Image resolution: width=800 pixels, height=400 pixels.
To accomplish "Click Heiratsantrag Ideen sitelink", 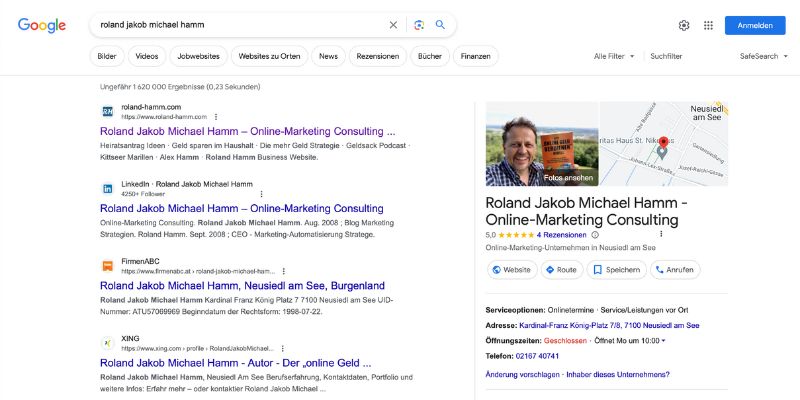I will [x=133, y=145].
